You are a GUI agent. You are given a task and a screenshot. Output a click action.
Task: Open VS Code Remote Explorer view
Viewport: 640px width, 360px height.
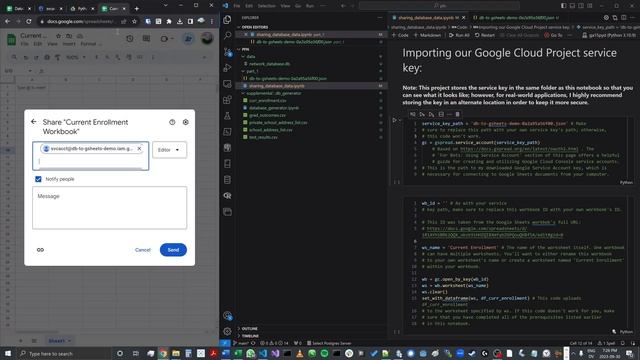[227, 84]
